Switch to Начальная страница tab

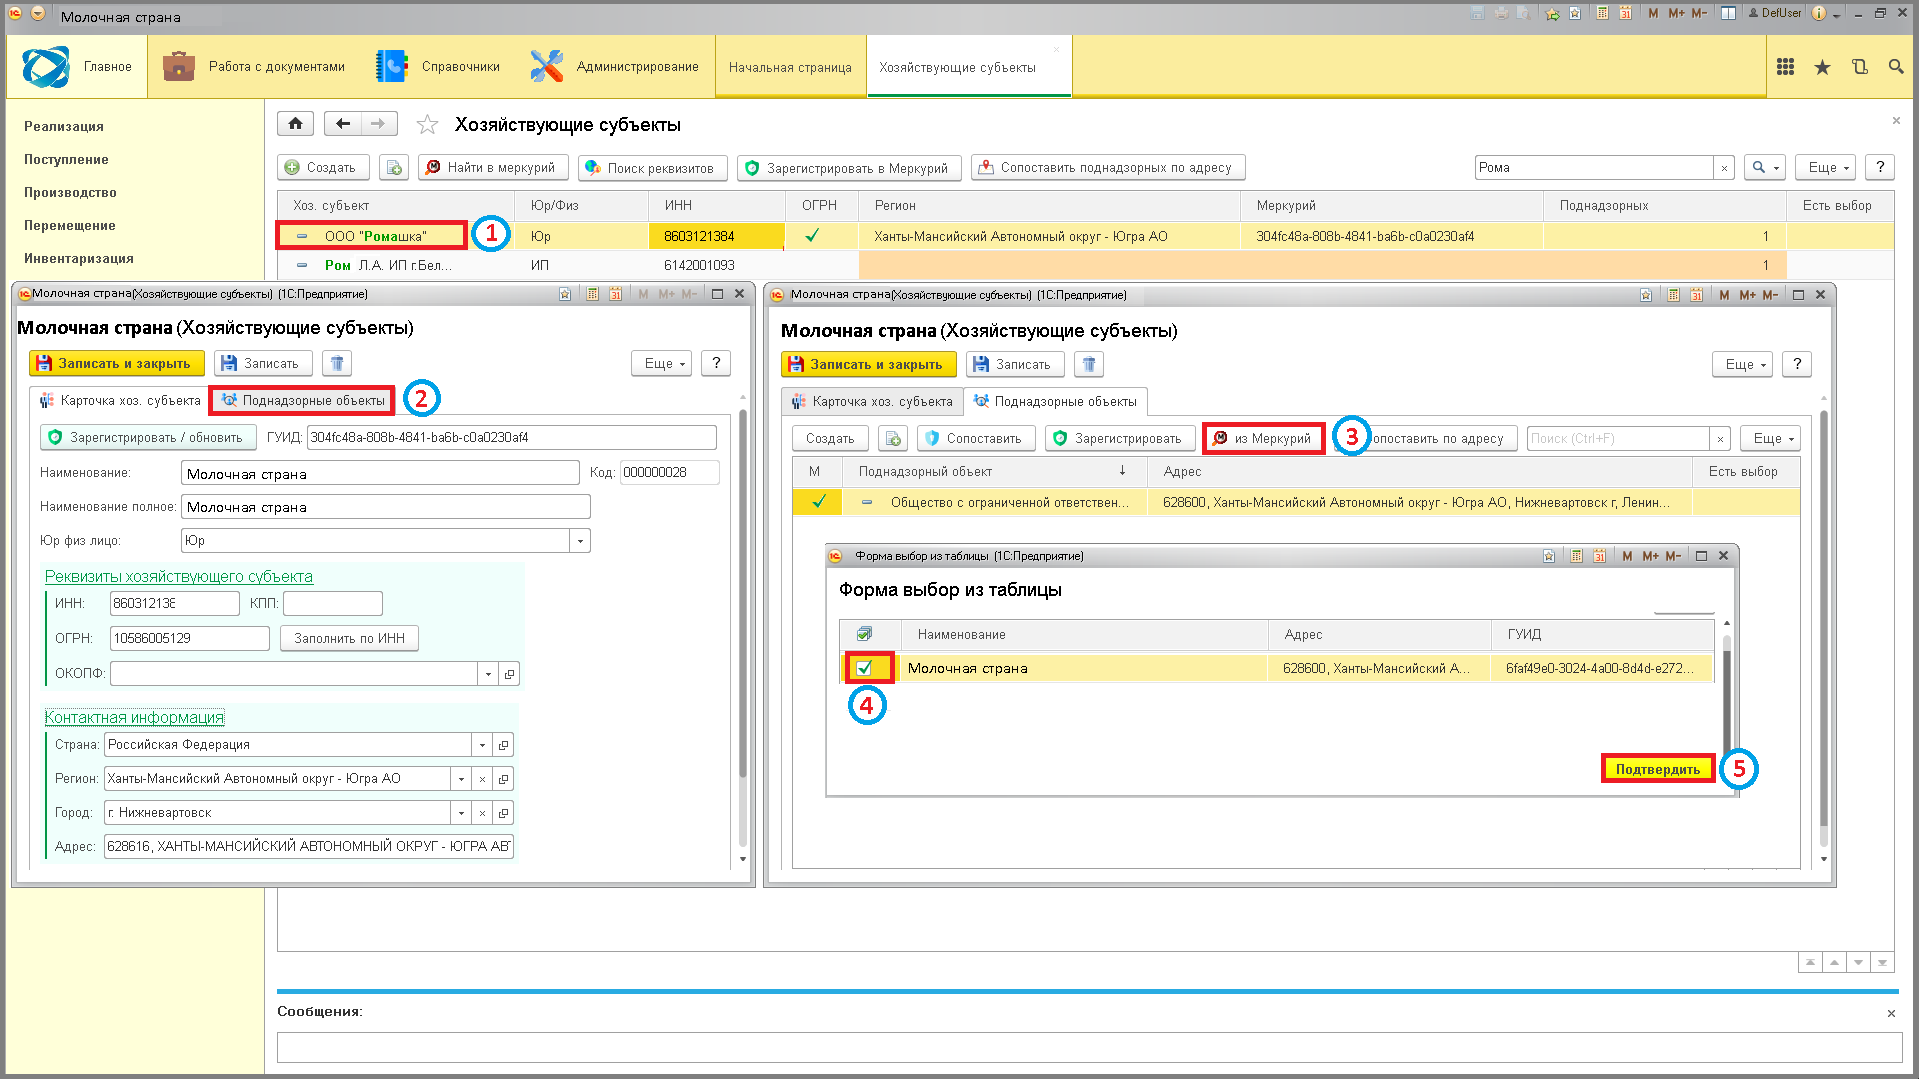tap(790, 67)
